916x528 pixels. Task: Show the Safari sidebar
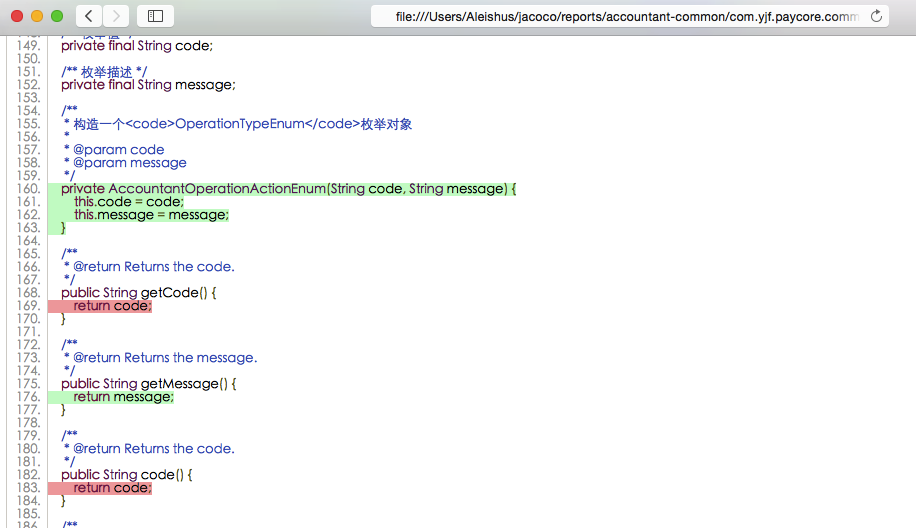(x=155, y=16)
